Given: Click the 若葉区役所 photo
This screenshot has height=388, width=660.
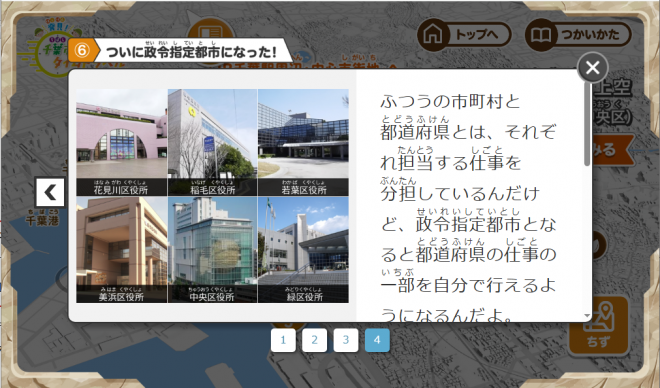Looking at the screenshot, I should [303, 142].
